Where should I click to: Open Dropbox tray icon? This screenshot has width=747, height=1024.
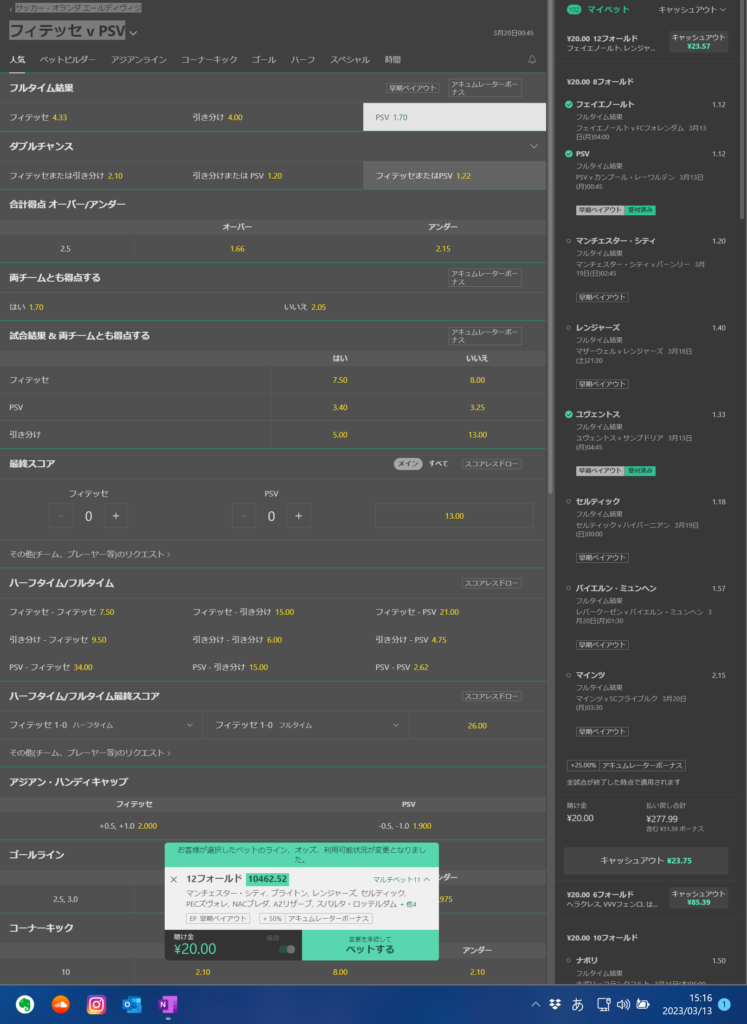click(x=555, y=1004)
